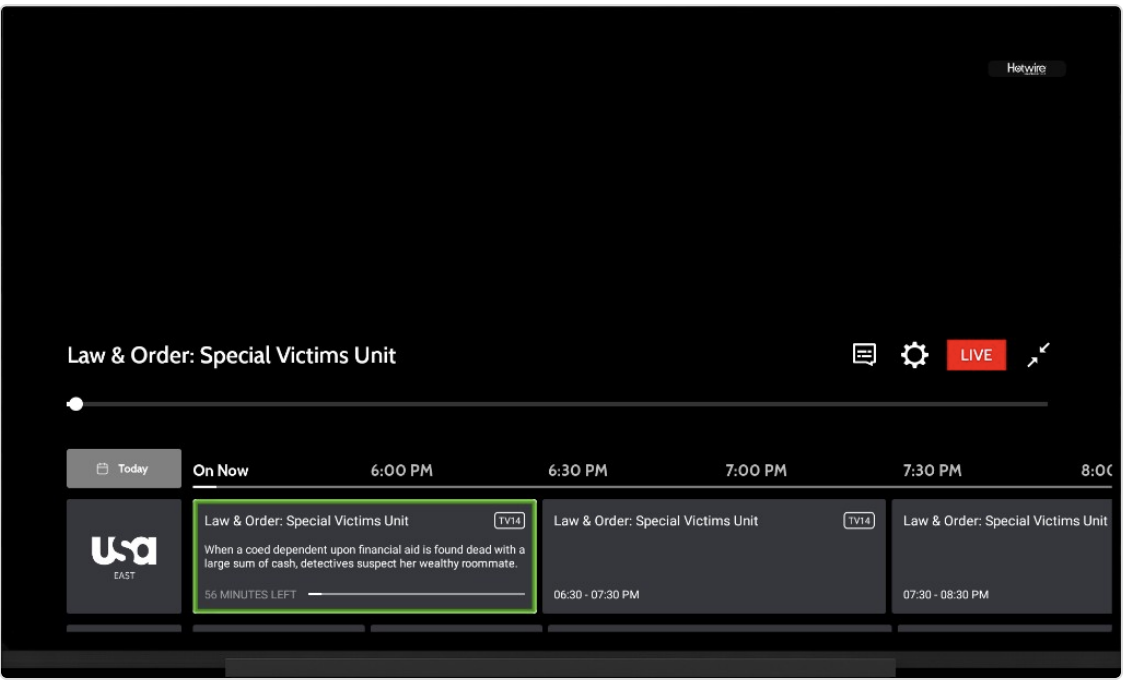Image resolution: width=1124 pixels, height=684 pixels.
Task: Open the Today date selector
Action: [x=124, y=469]
